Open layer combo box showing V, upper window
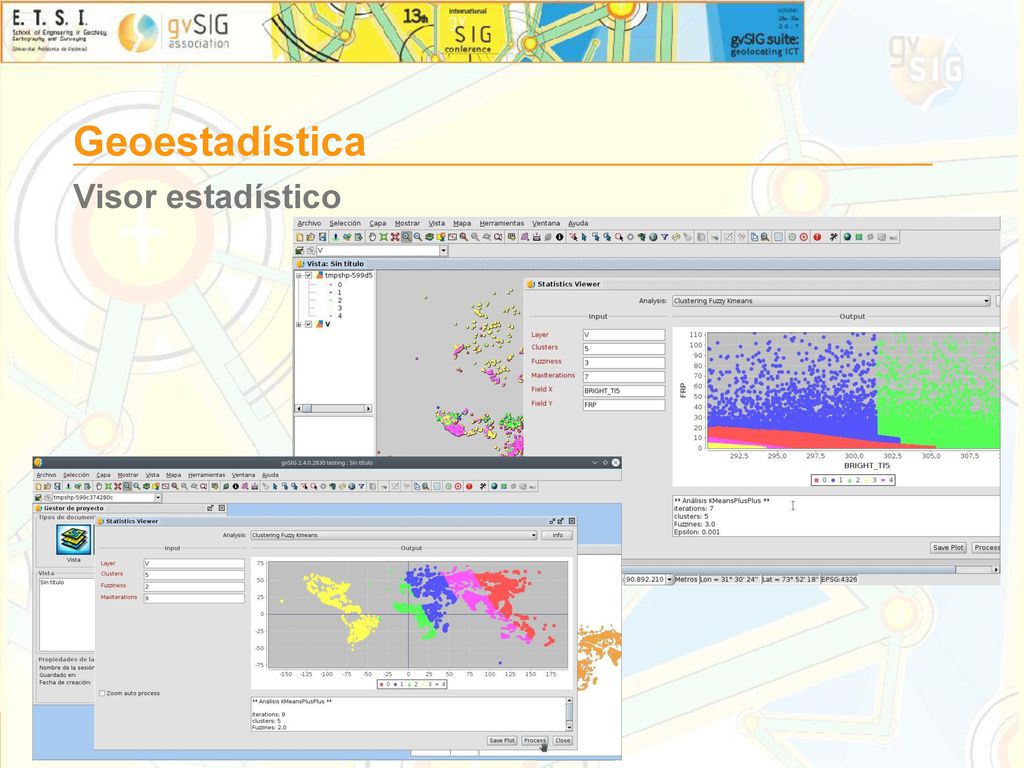 pyautogui.click(x=443, y=251)
